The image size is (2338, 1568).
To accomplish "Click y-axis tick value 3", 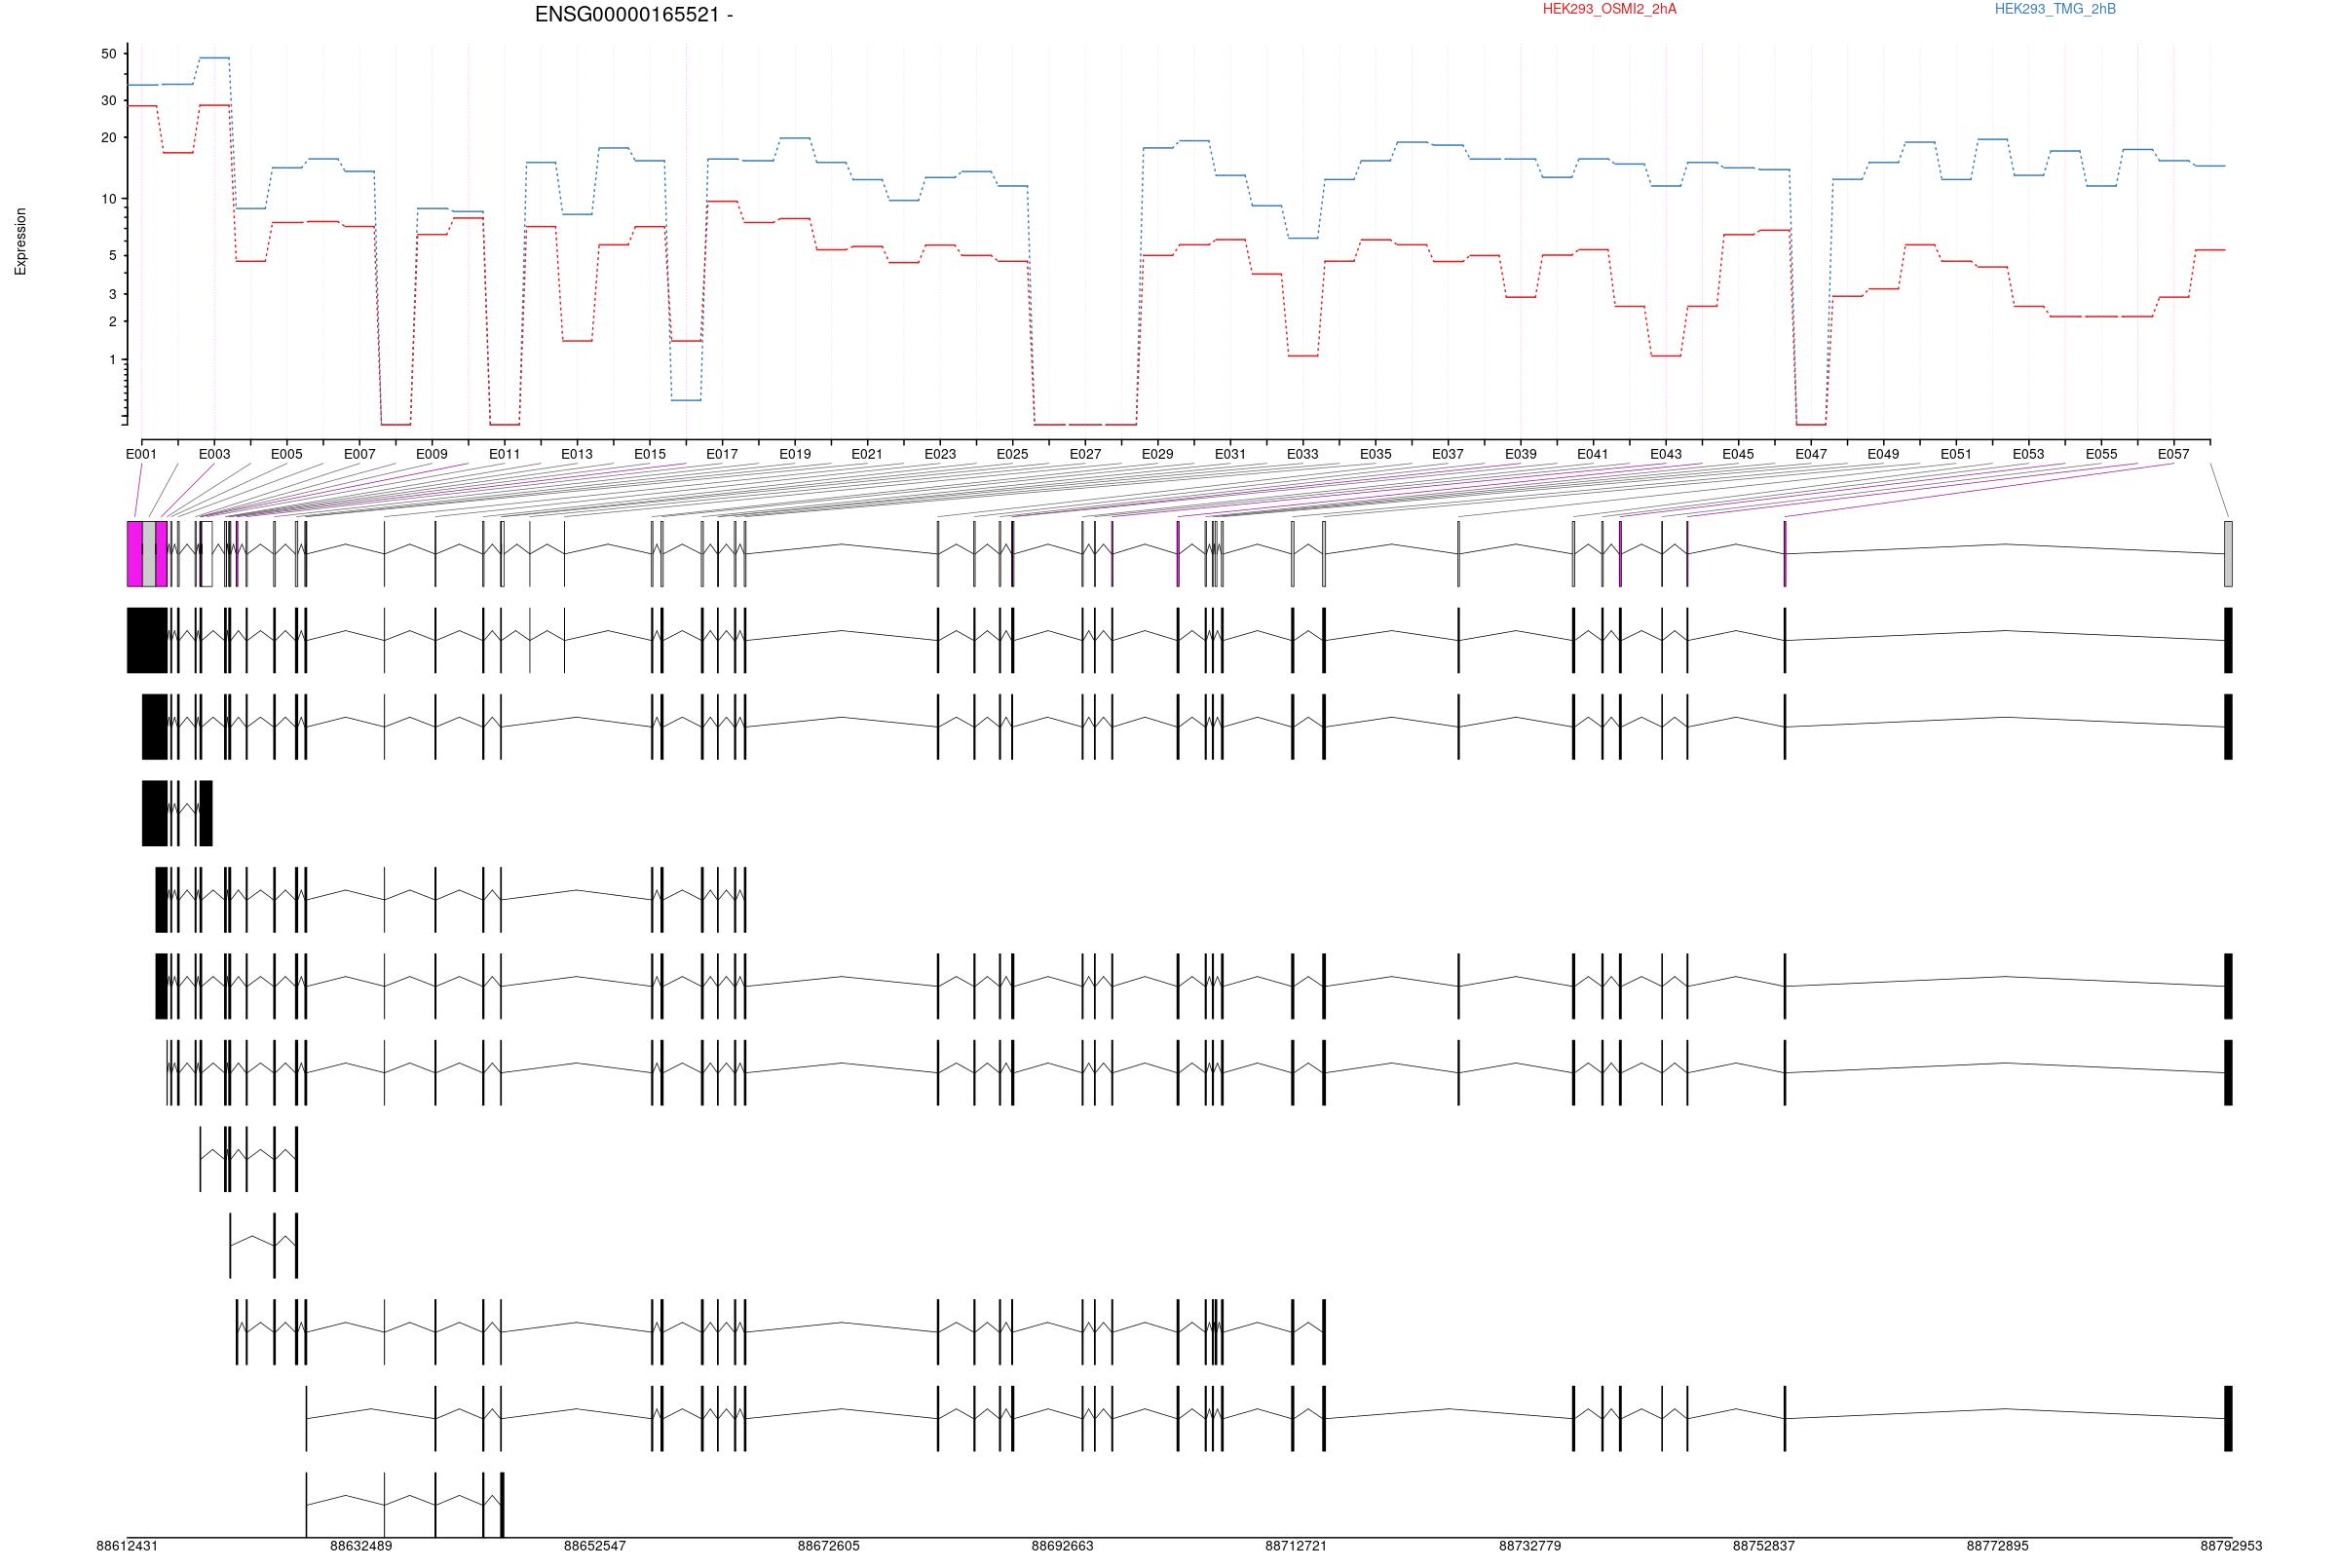I will 112,294.
